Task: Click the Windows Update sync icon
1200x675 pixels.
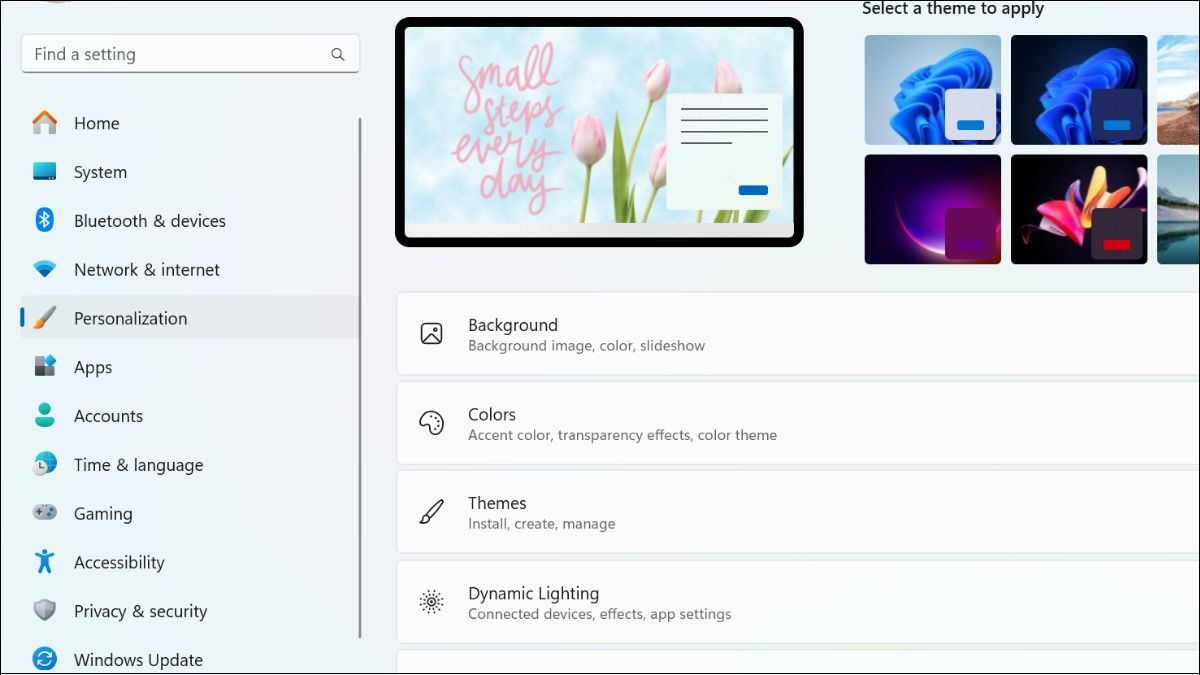Action: (45, 659)
